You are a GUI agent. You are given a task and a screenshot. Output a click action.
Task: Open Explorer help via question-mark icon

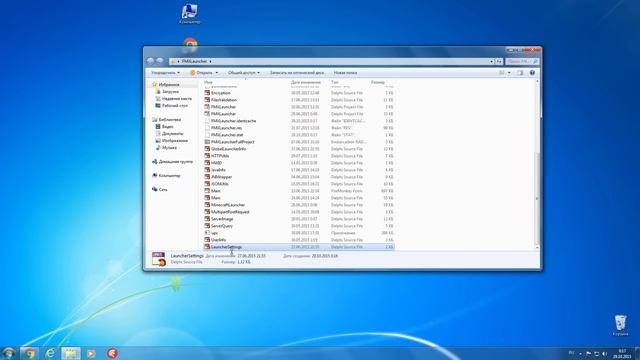click(532, 73)
